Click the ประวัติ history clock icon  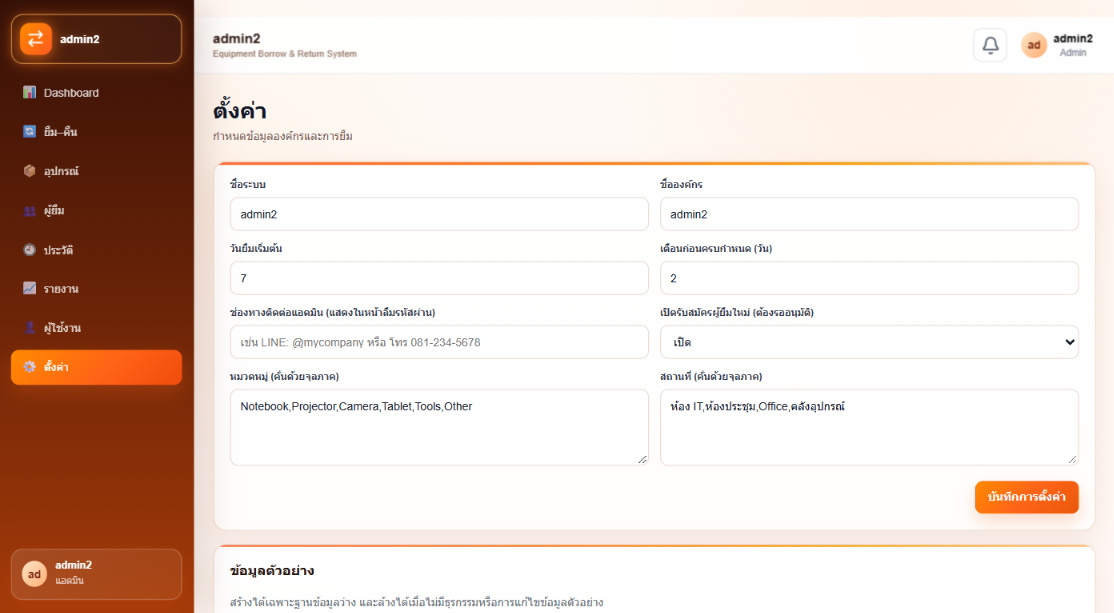[x=29, y=250]
